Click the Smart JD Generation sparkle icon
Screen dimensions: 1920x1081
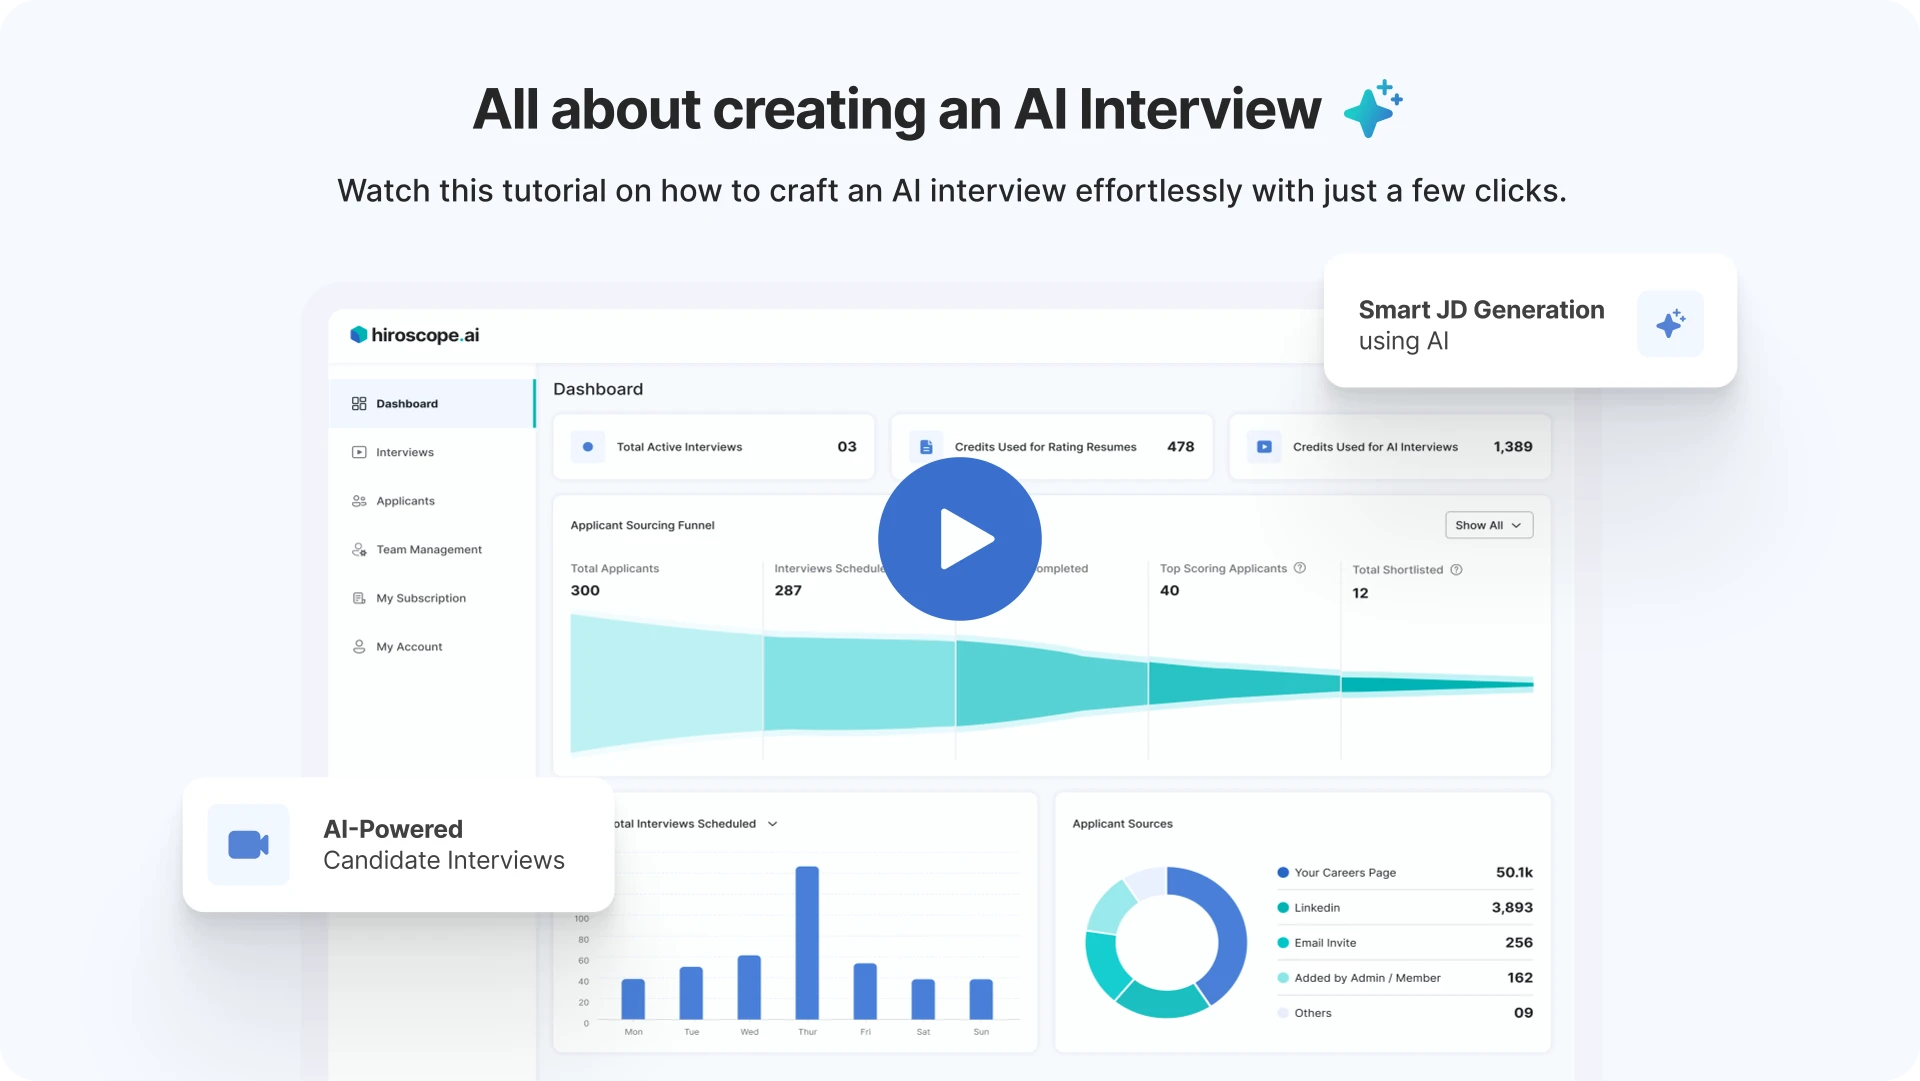pyautogui.click(x=1670, y=324)
